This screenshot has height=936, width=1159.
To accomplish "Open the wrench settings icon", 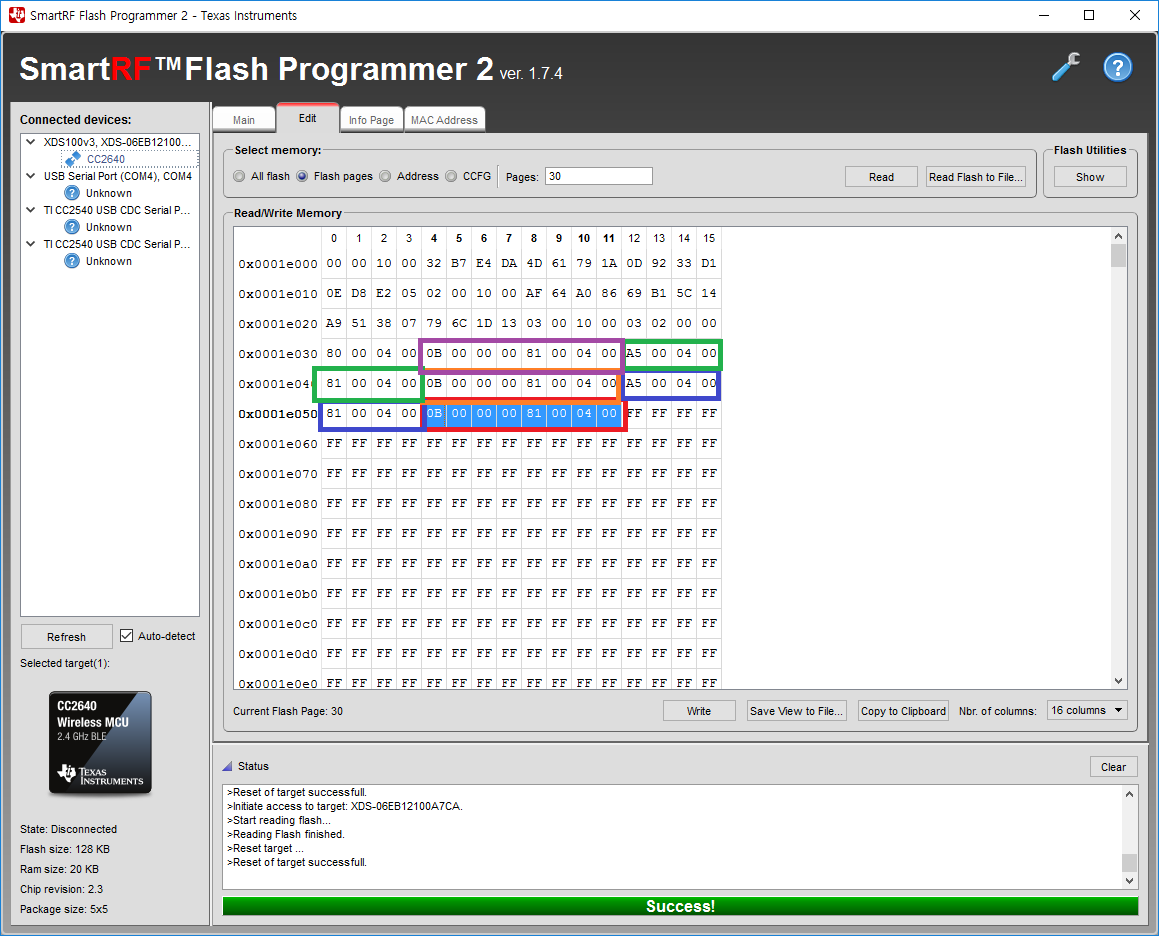I will pos(1066,67).
